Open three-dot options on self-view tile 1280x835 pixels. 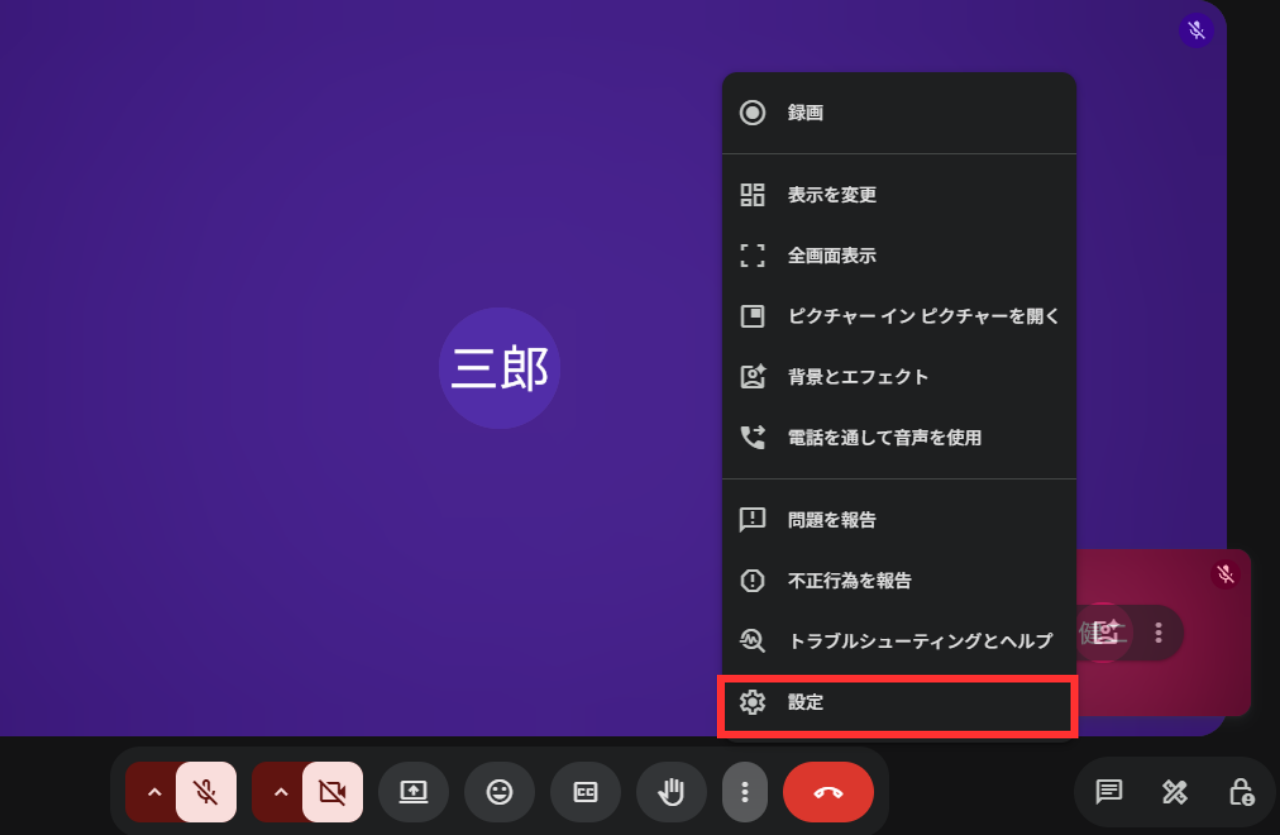pos(1158,632)
